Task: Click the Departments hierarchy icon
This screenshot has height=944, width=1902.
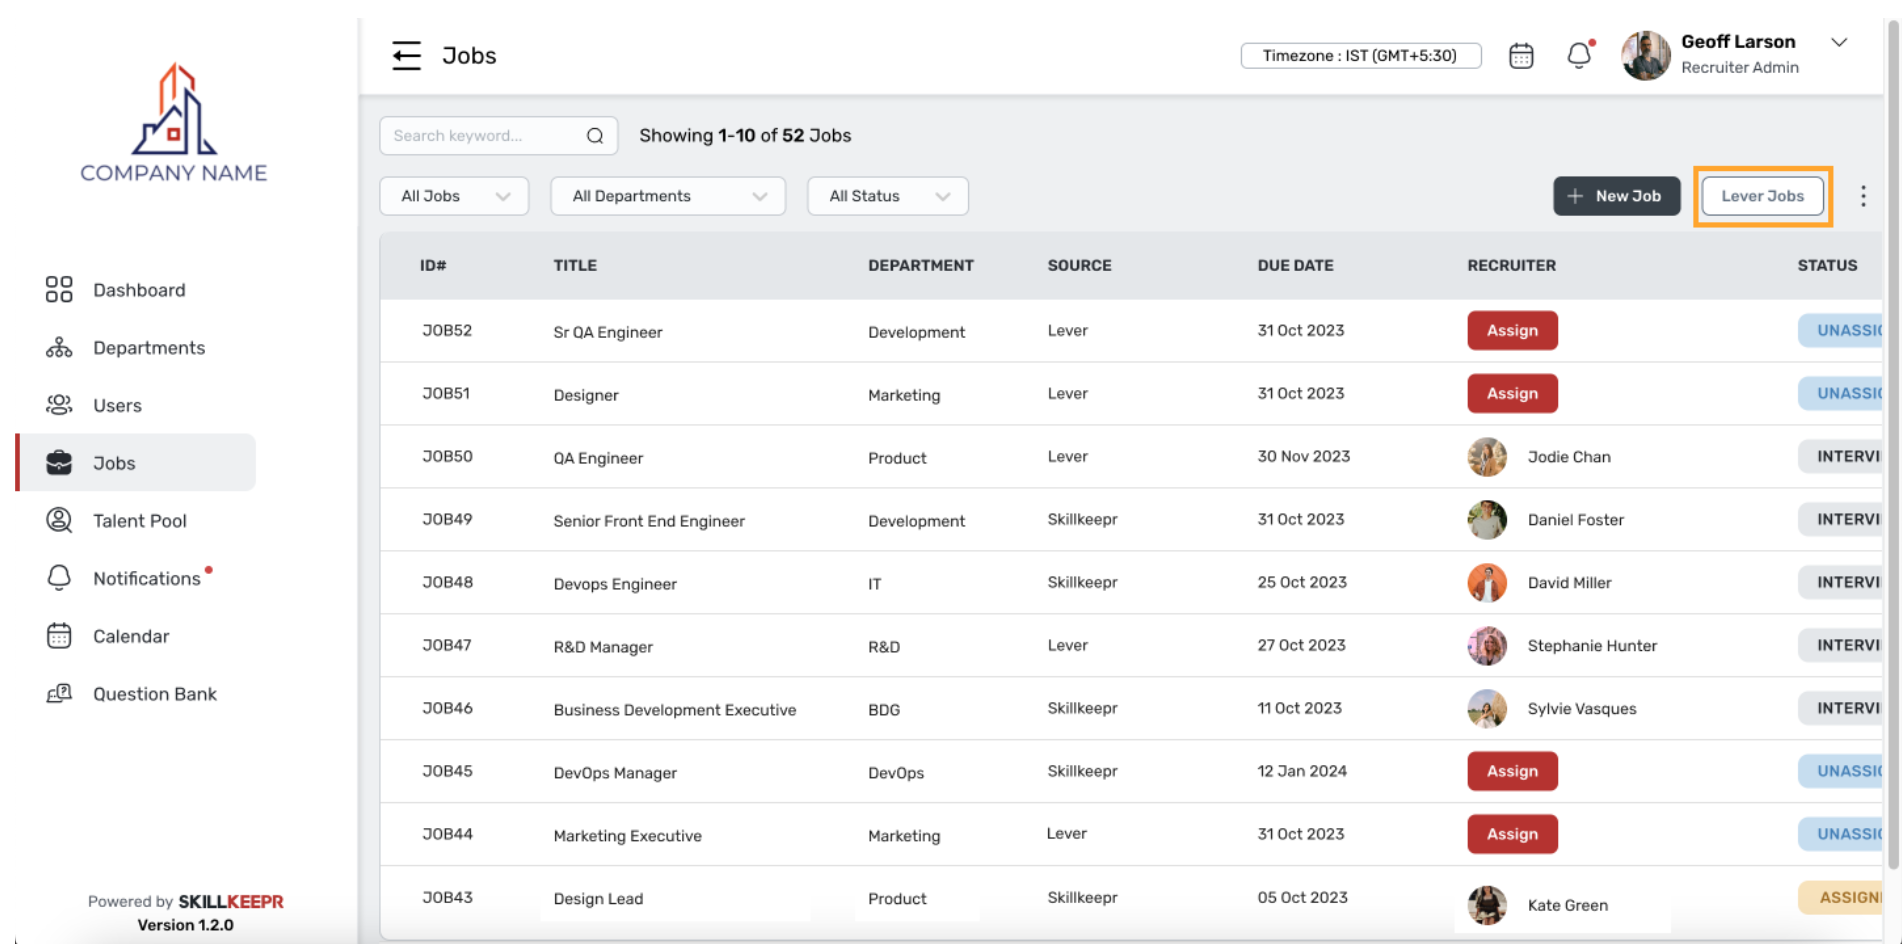Action: pos(59,348)
